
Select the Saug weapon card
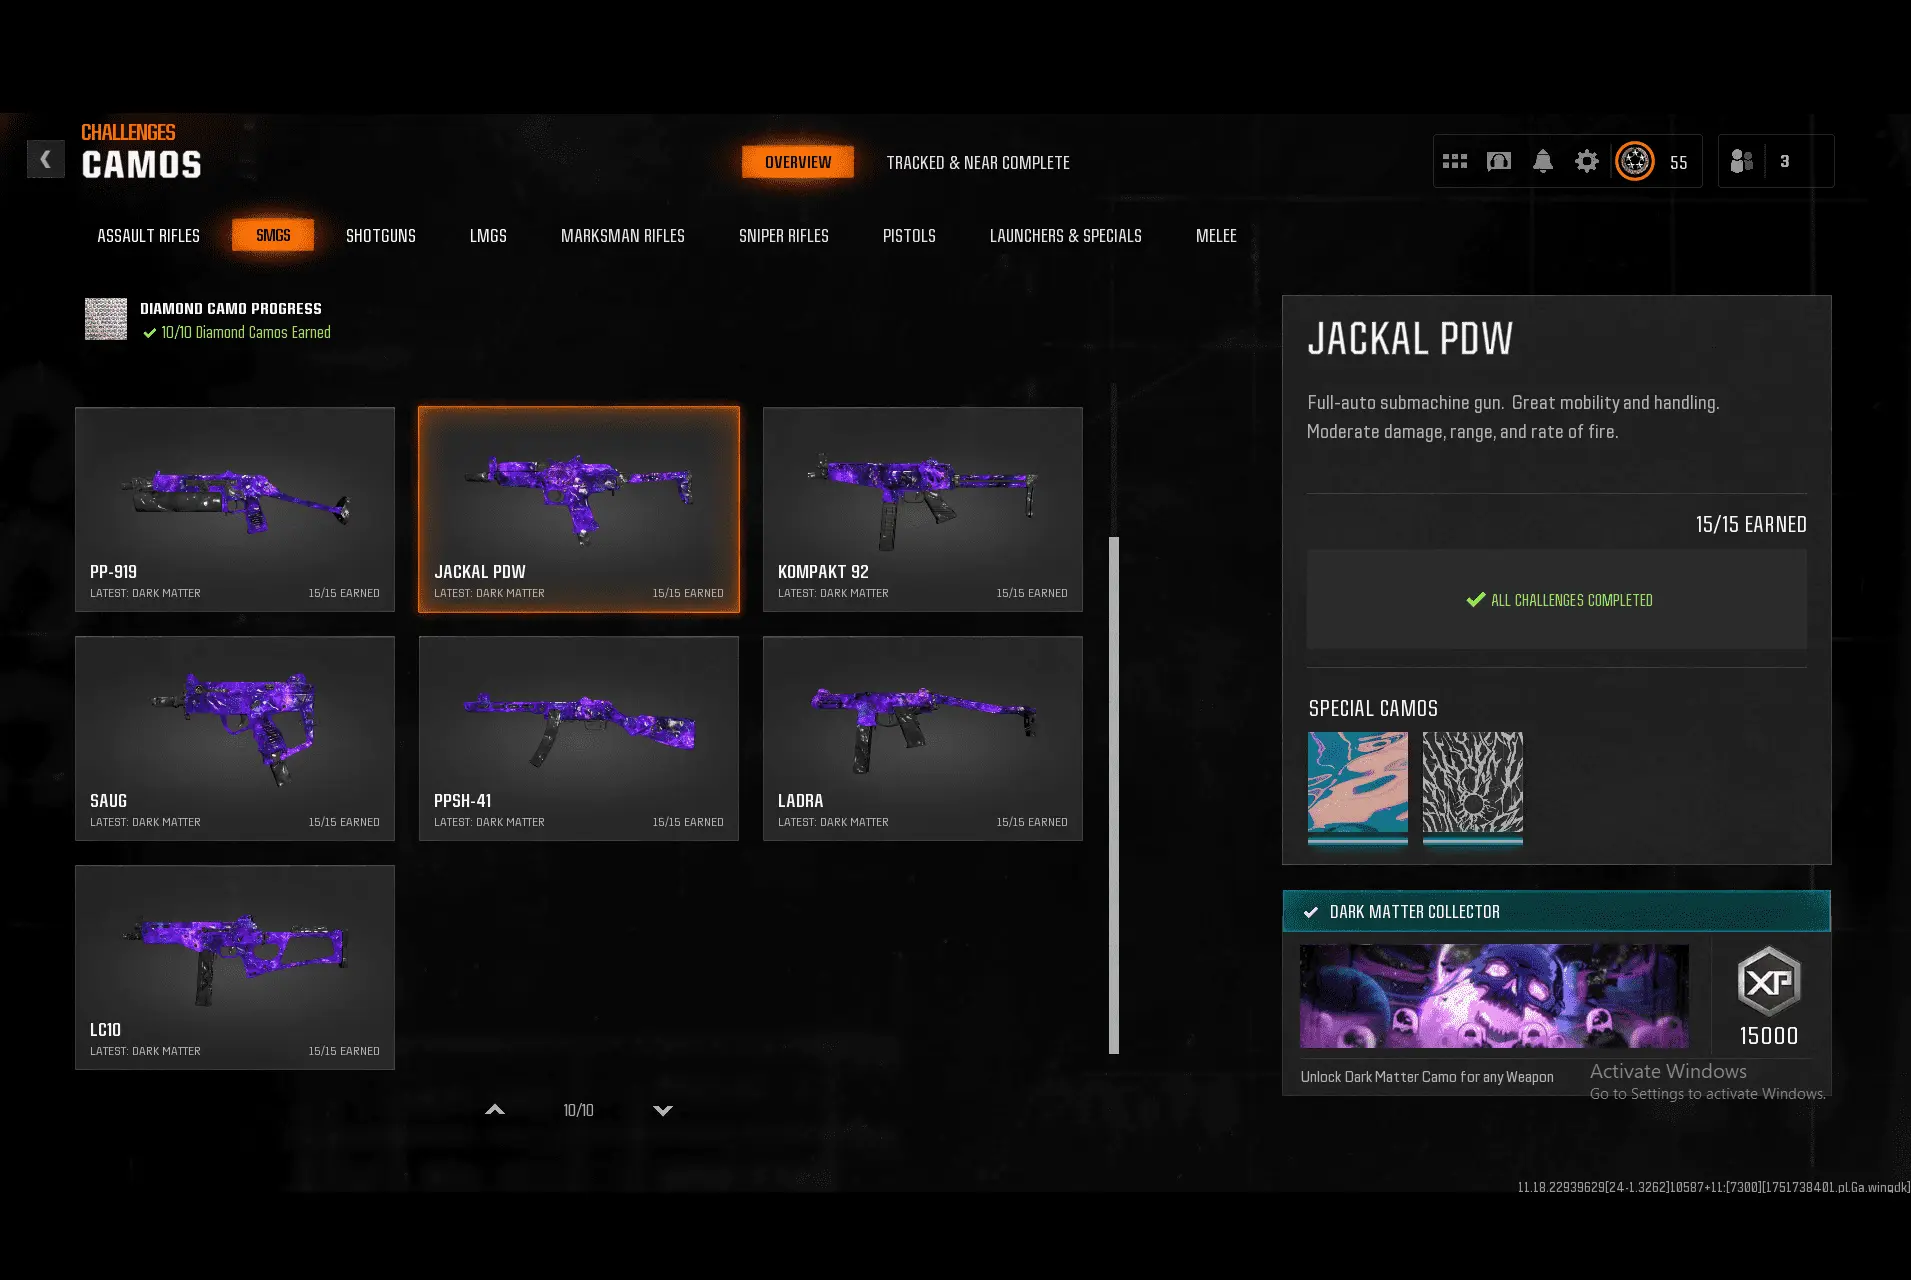tap(235, 738)
